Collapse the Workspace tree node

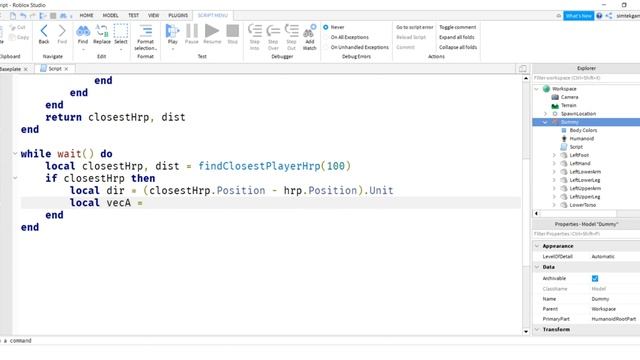click(x=536, y=89)
